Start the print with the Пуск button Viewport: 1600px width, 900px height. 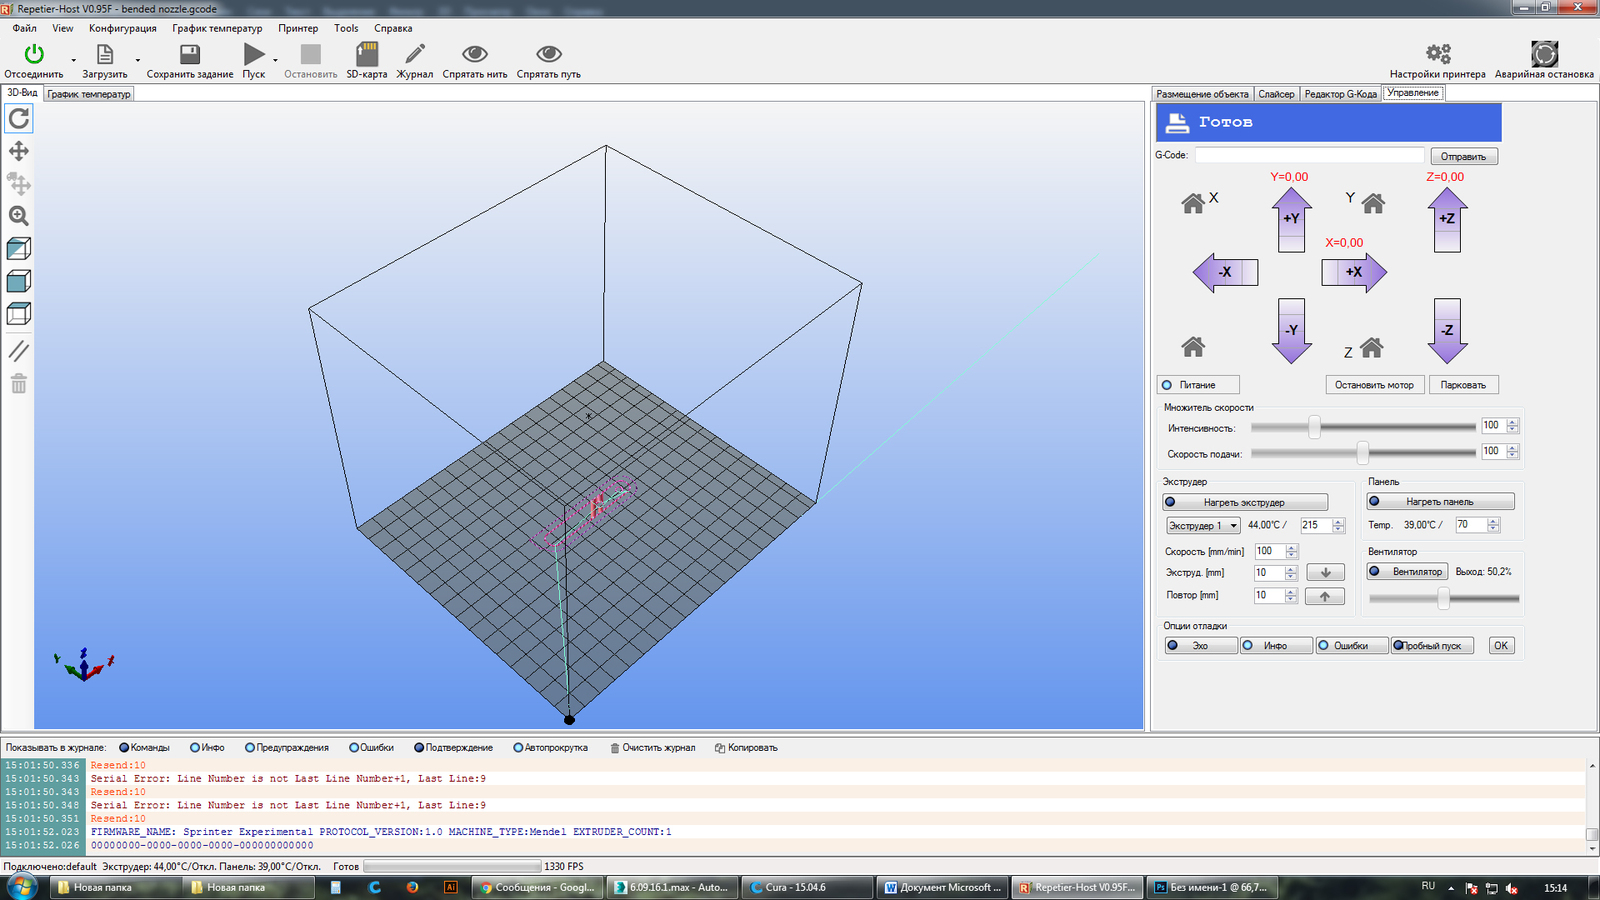pos(254,54)
